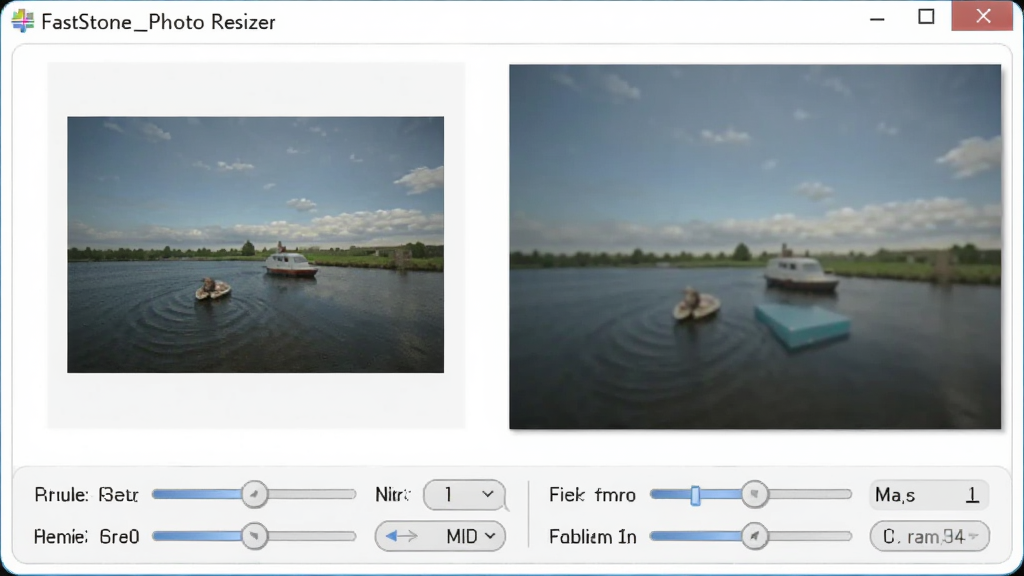Click the slider handle in the bottom-left slider row

click(x=254, y=536)
